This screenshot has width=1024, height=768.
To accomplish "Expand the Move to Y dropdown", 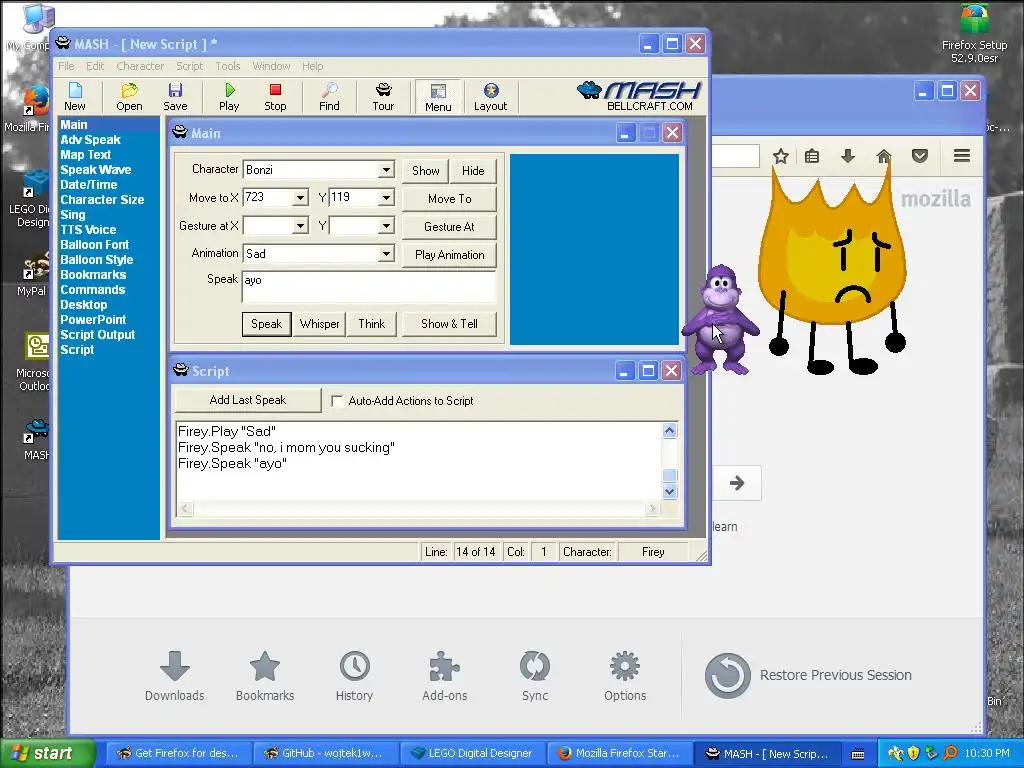I will click(386, 198).
